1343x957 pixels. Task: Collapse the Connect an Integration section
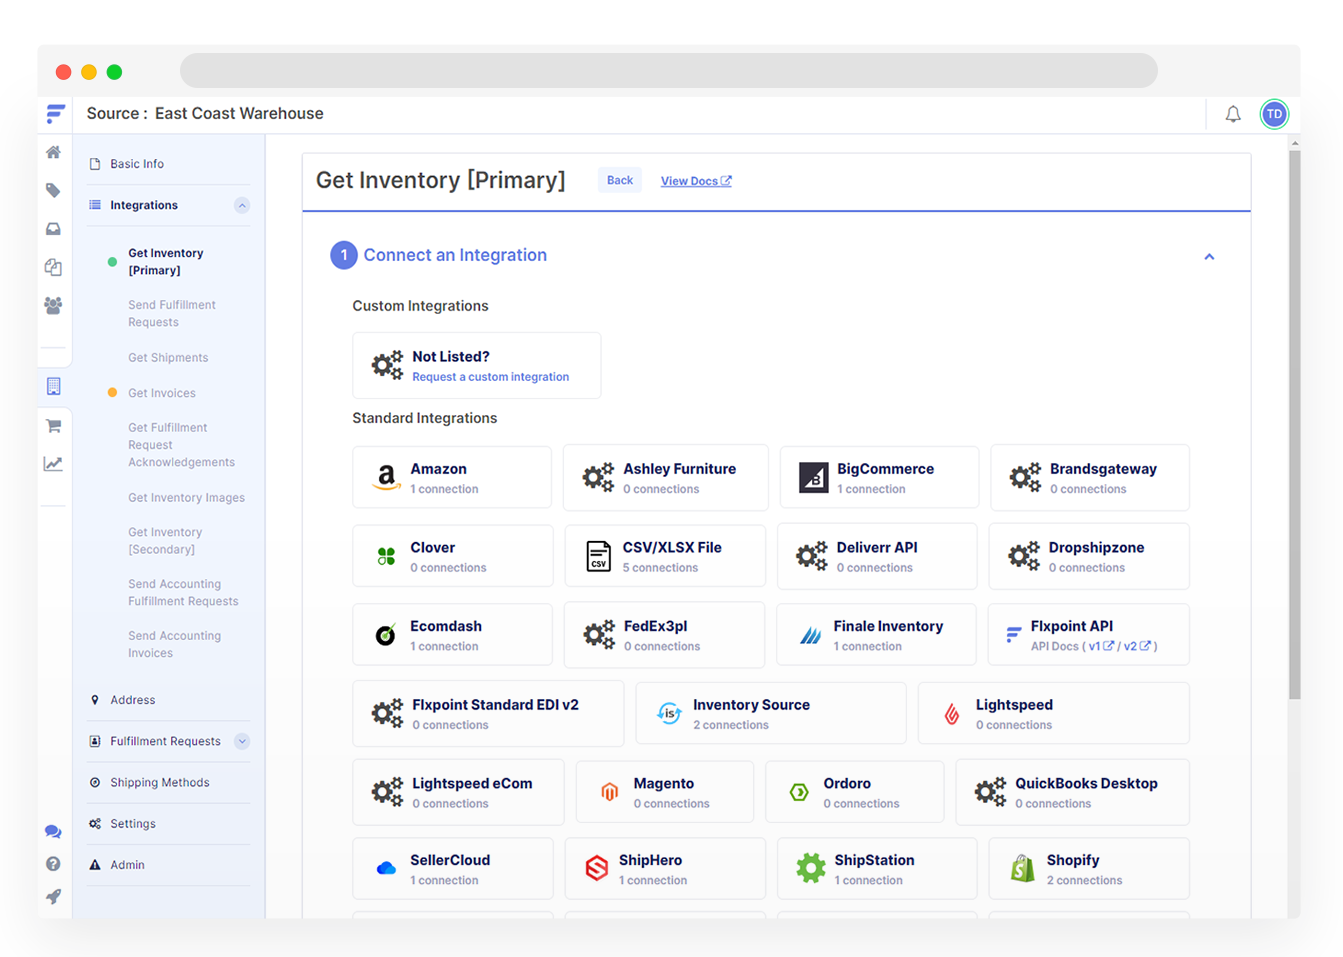(1209, 257)
